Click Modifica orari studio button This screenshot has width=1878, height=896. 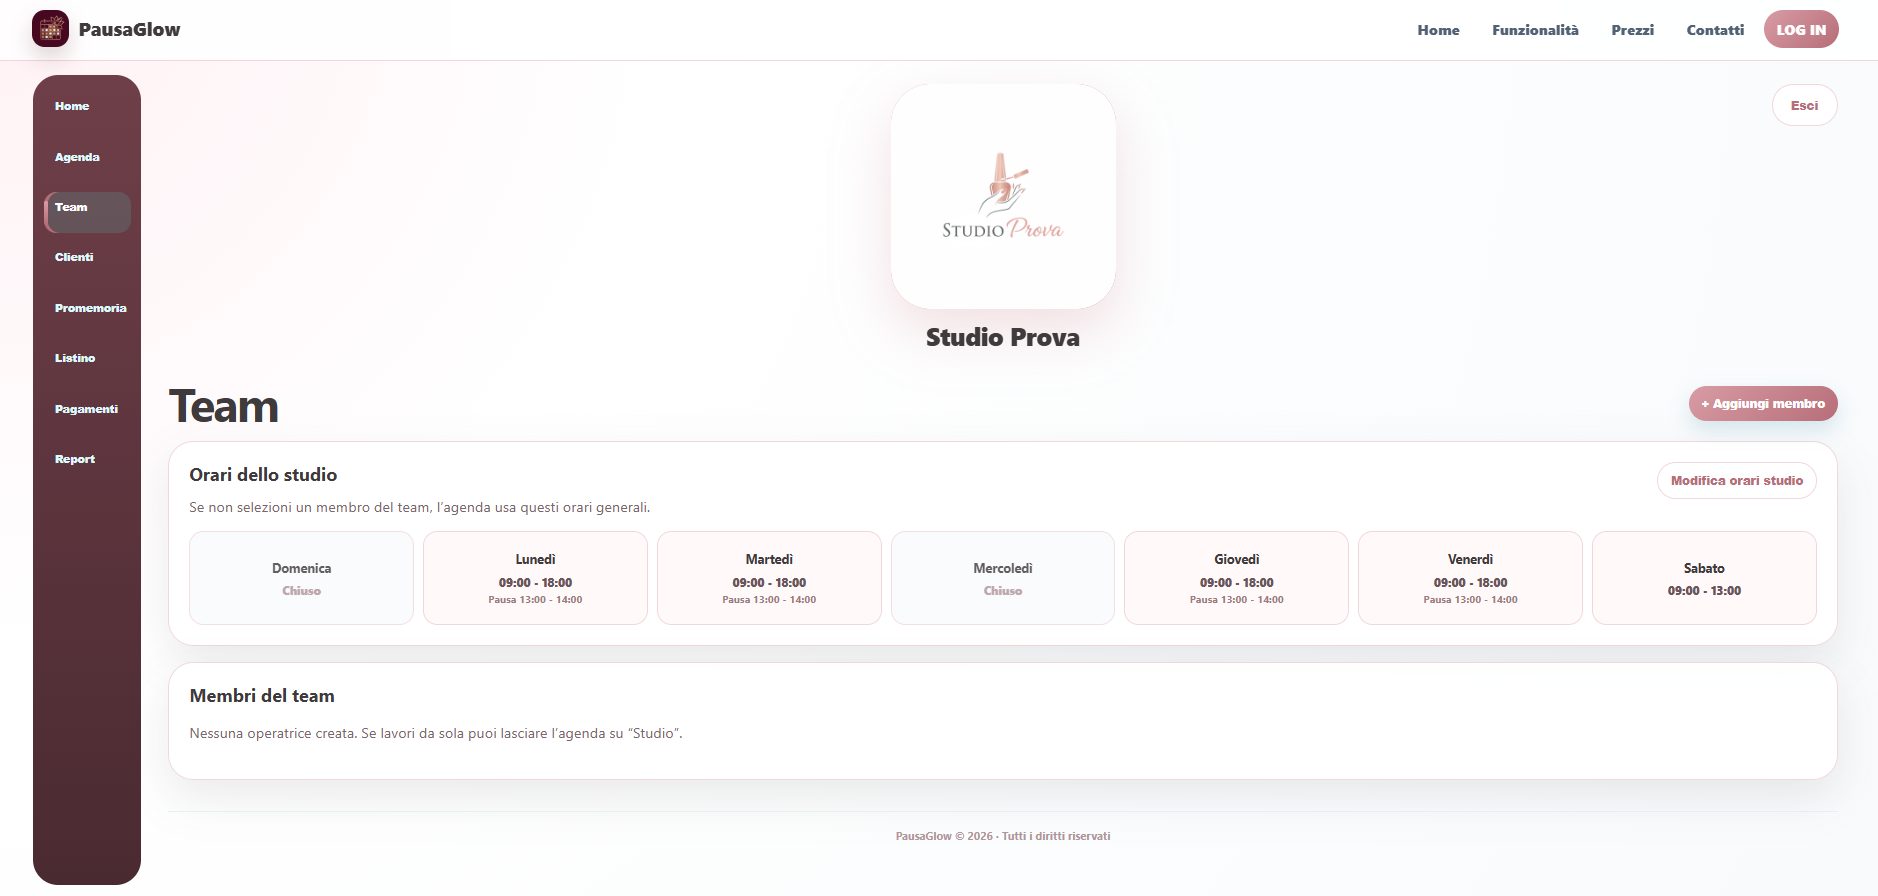tap(1736, 480)
